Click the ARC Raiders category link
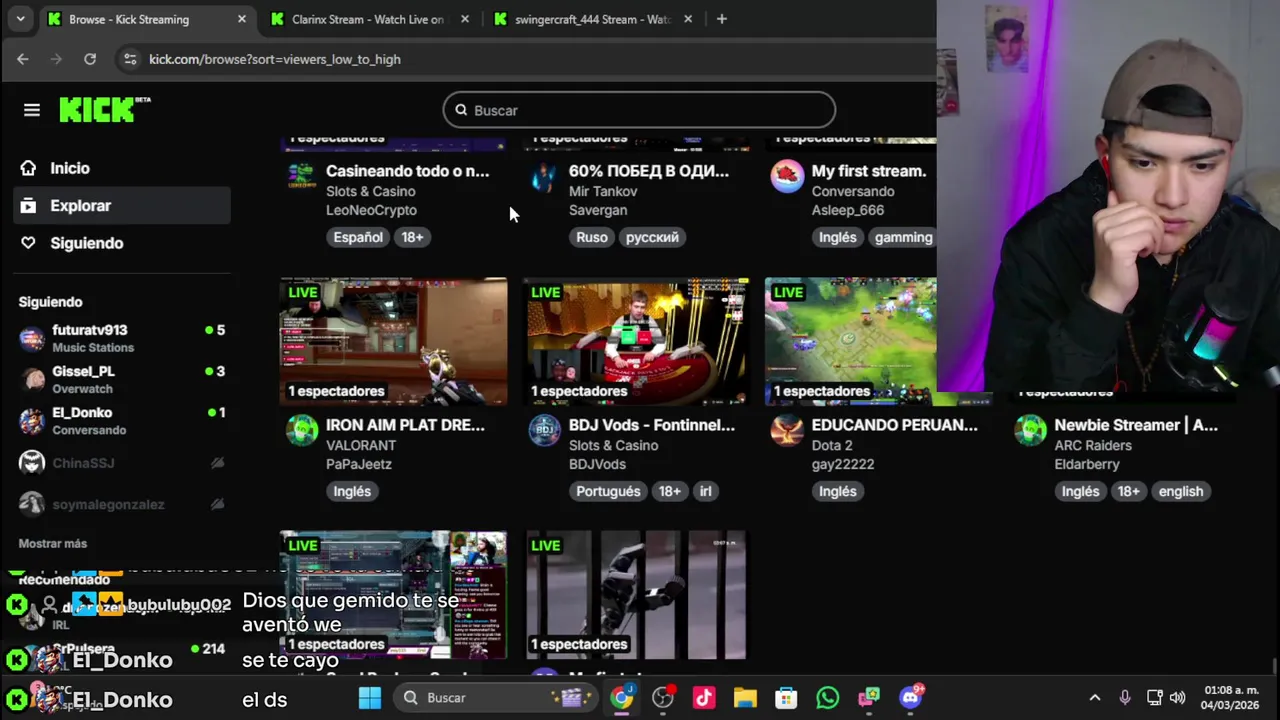Screen dimensions: 1280x720 pyautogui.click(x=1093, y=445)
